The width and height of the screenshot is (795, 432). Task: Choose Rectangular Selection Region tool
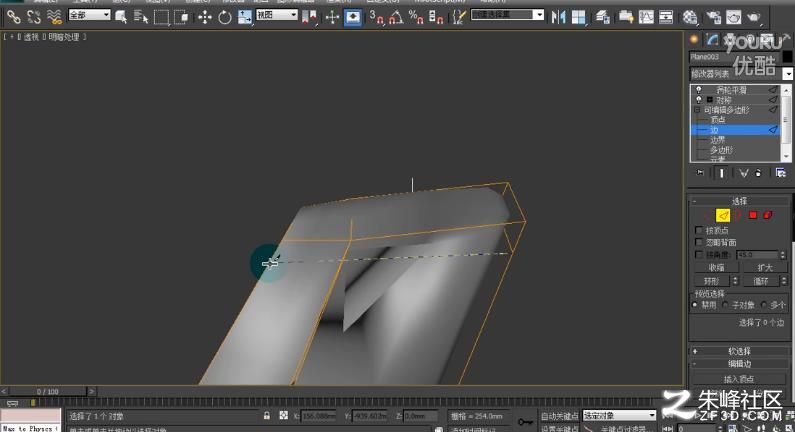[161, 17]
